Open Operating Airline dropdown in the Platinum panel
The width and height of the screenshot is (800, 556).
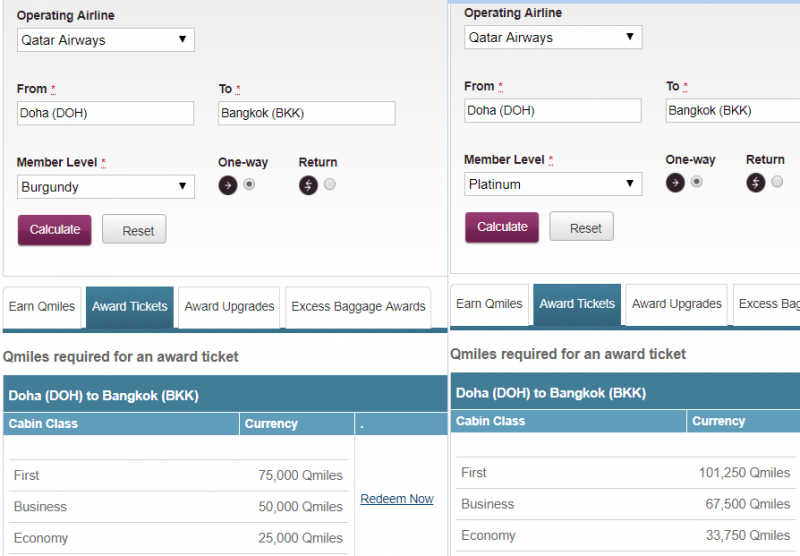(x=553, y=37)
